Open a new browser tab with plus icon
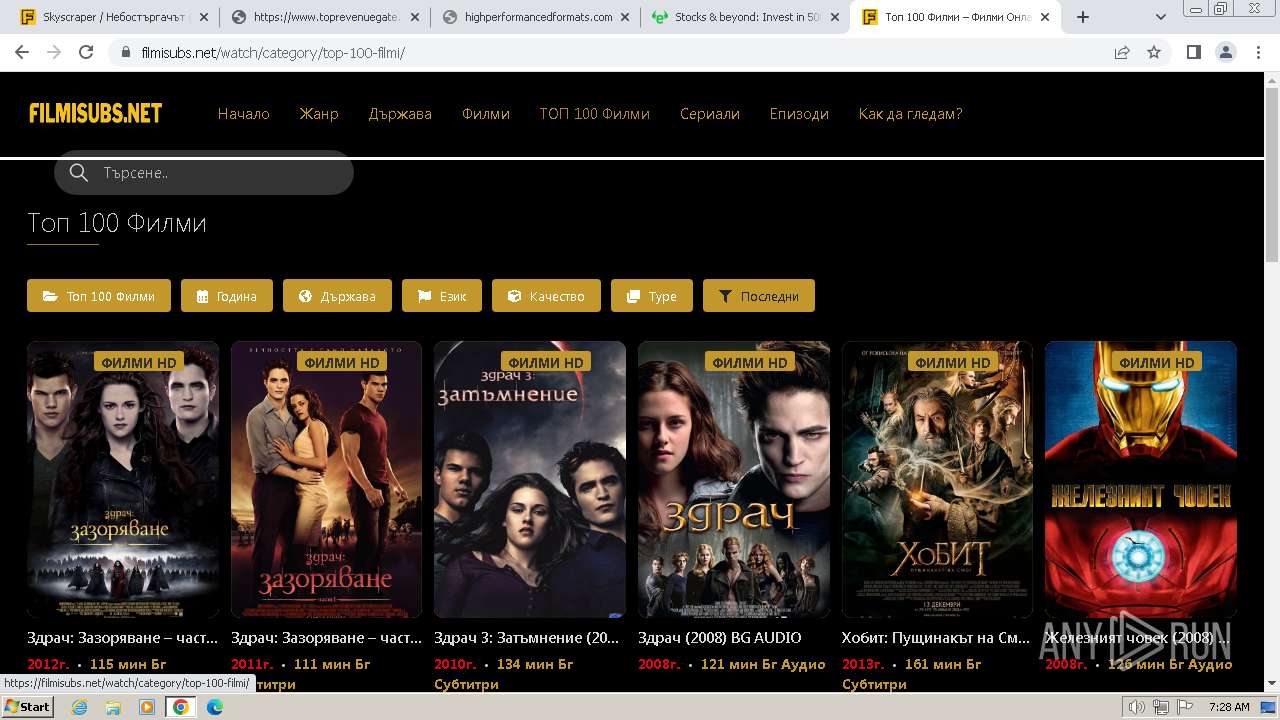Screen dimensions: 1280x720 pyautogui.click(x=1082, y=17)
